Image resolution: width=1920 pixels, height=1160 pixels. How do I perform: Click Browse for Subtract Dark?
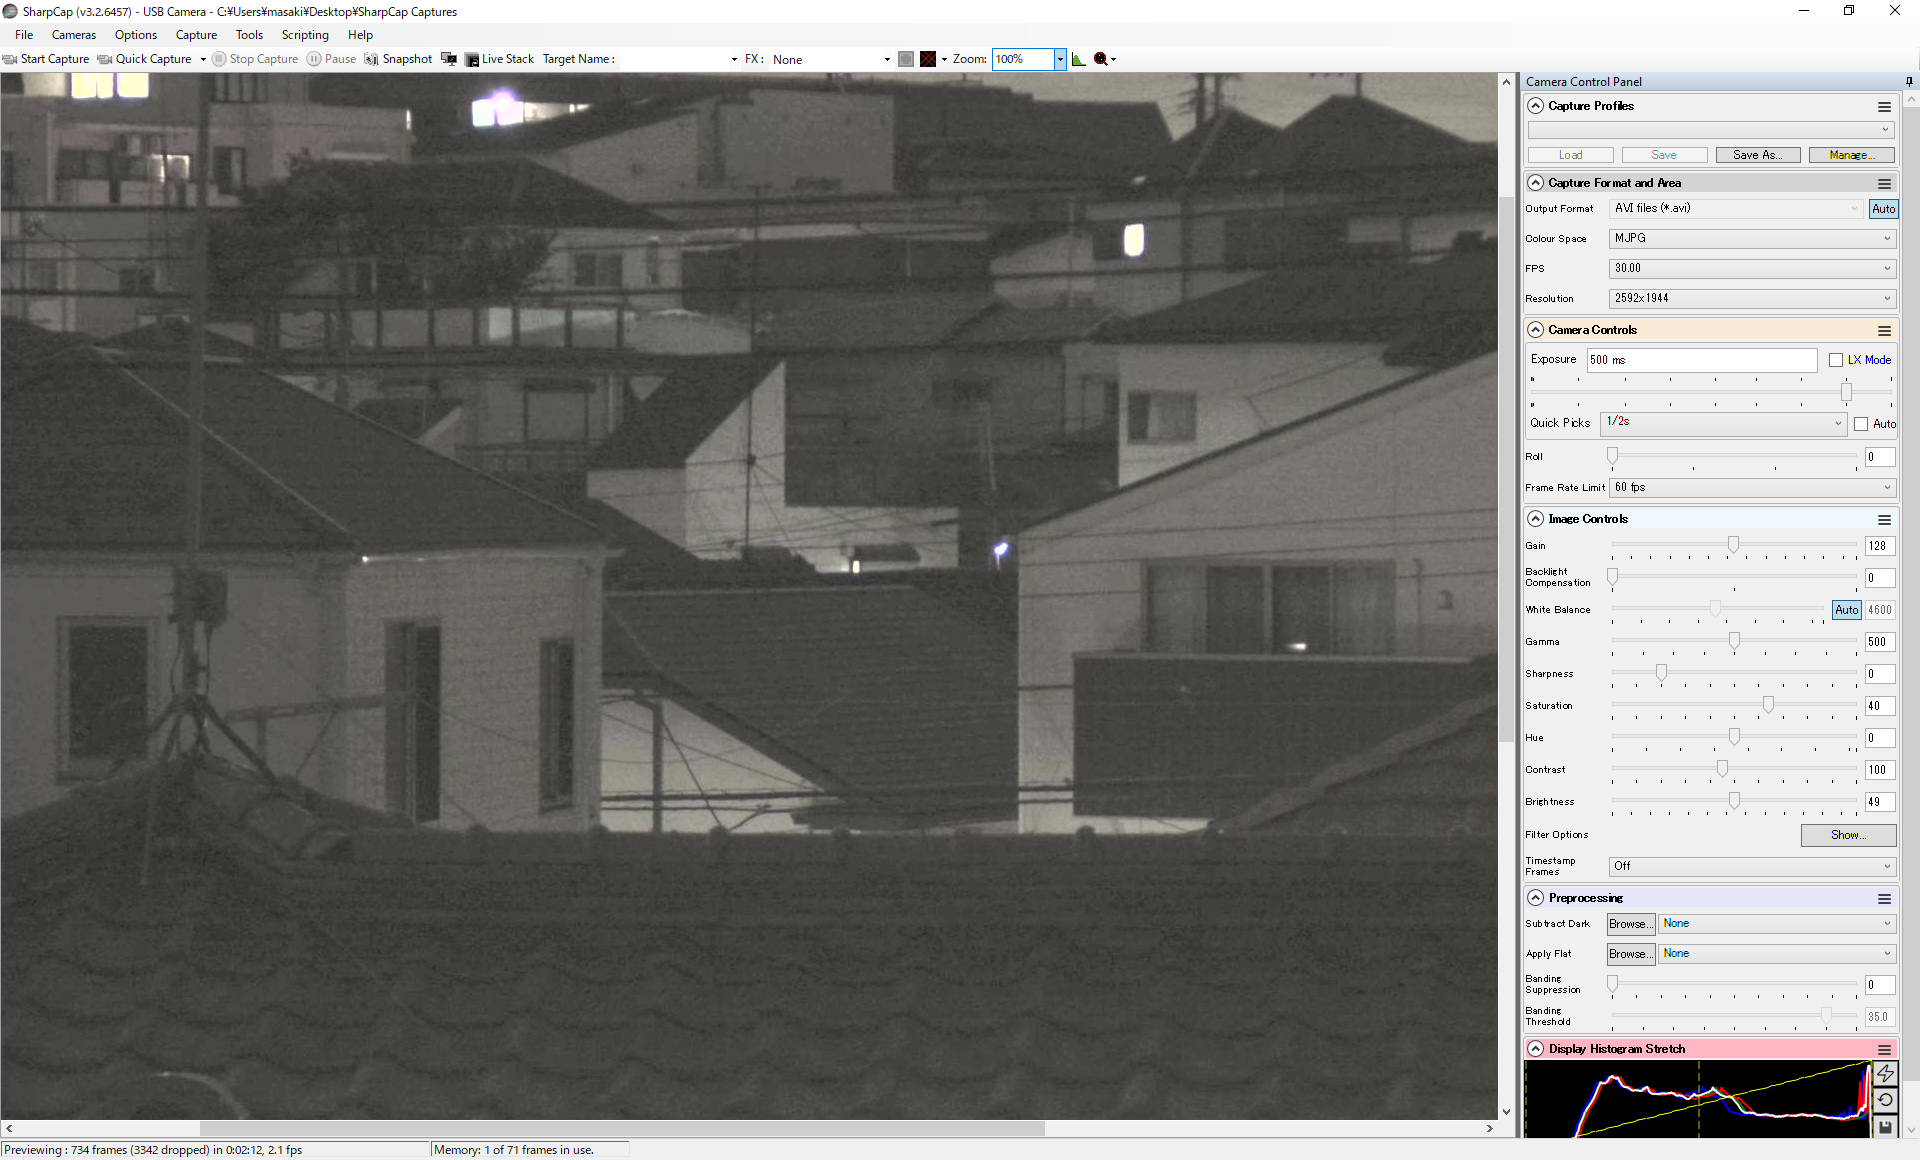point(1630,924)
